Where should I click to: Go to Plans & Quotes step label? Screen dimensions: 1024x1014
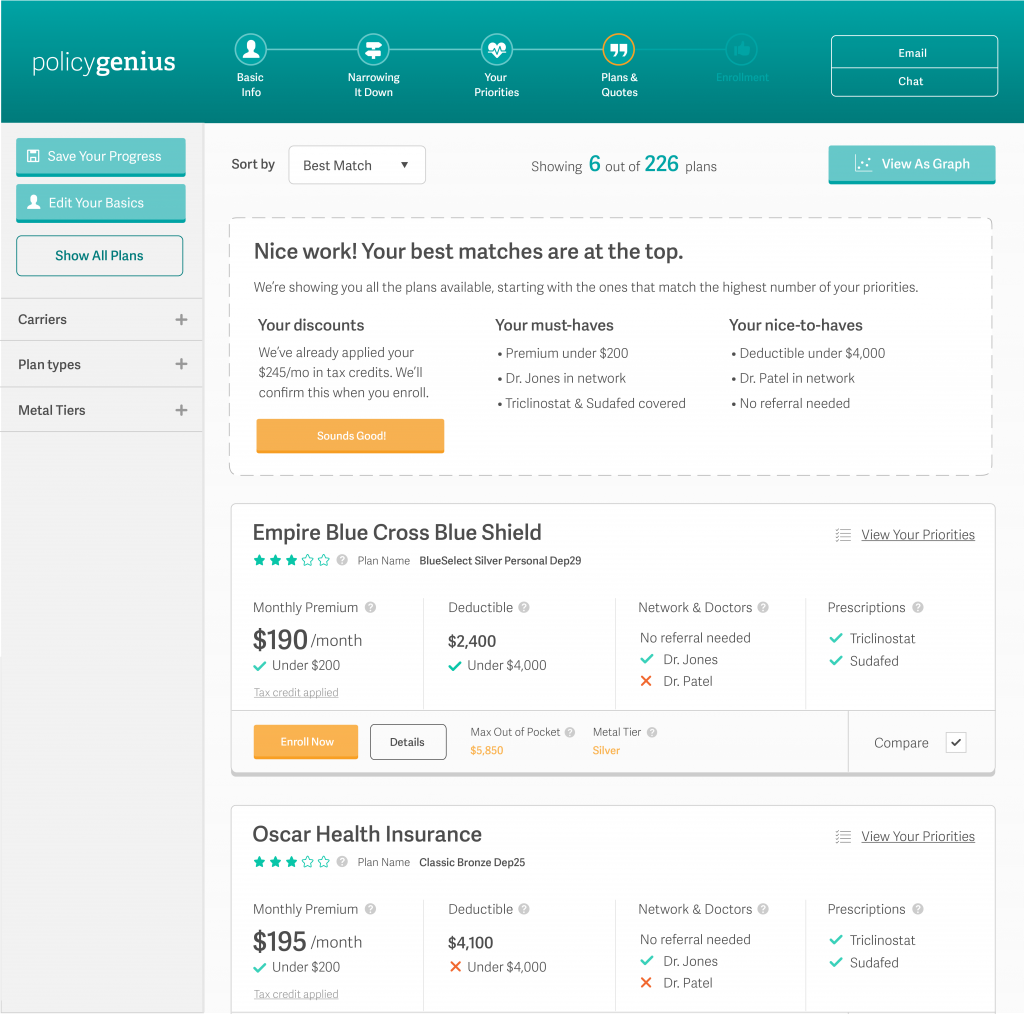619,85
